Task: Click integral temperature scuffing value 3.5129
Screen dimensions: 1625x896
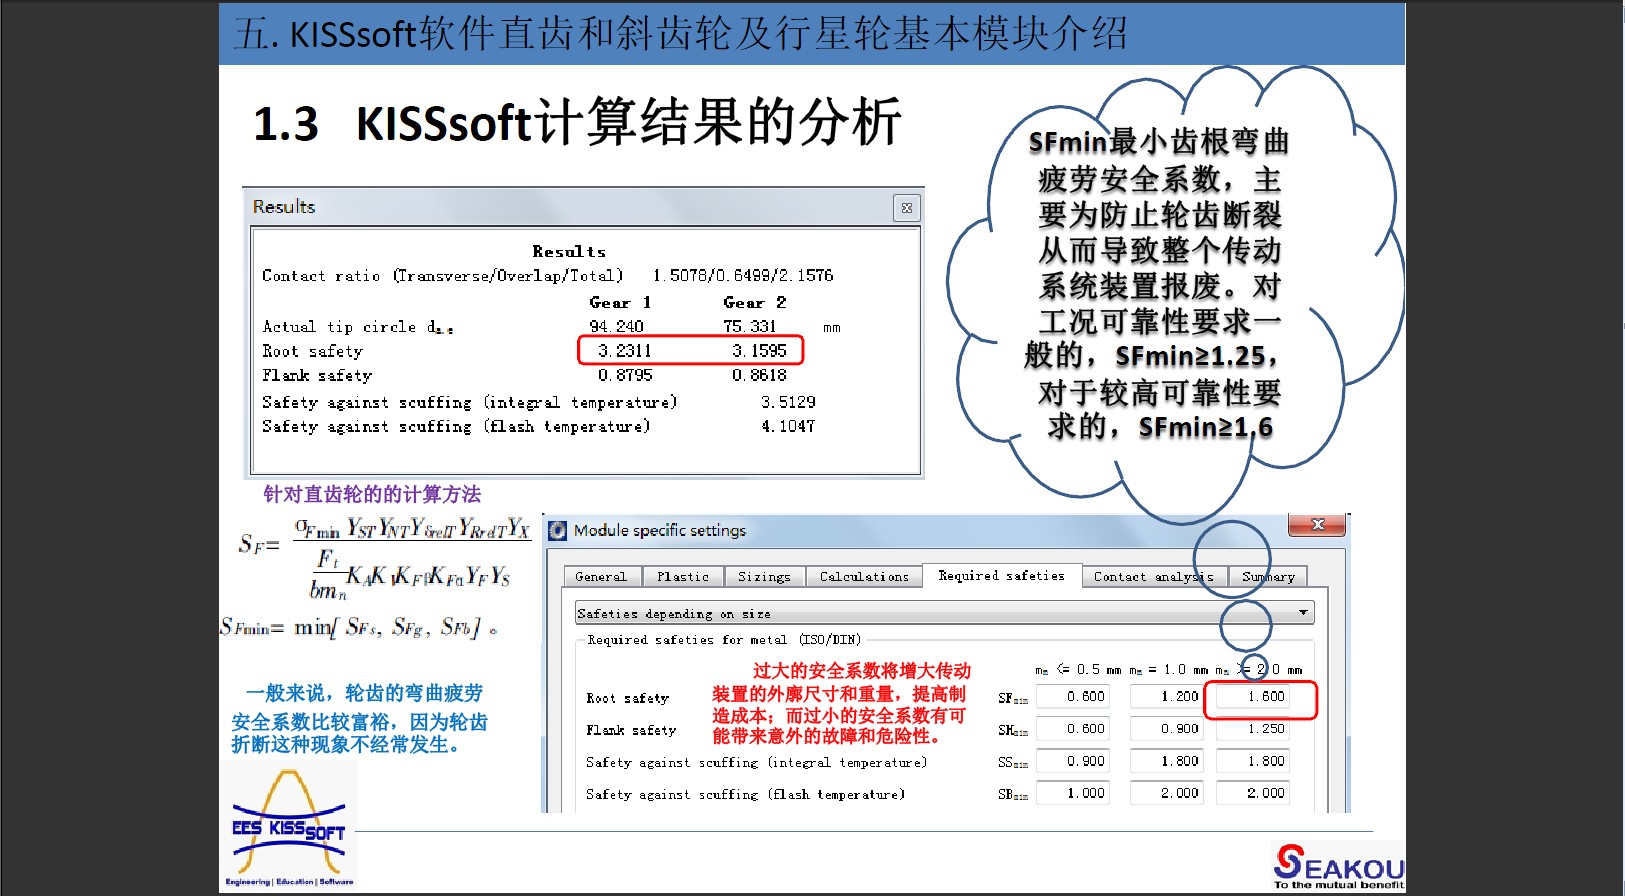Action: (788, 402)
